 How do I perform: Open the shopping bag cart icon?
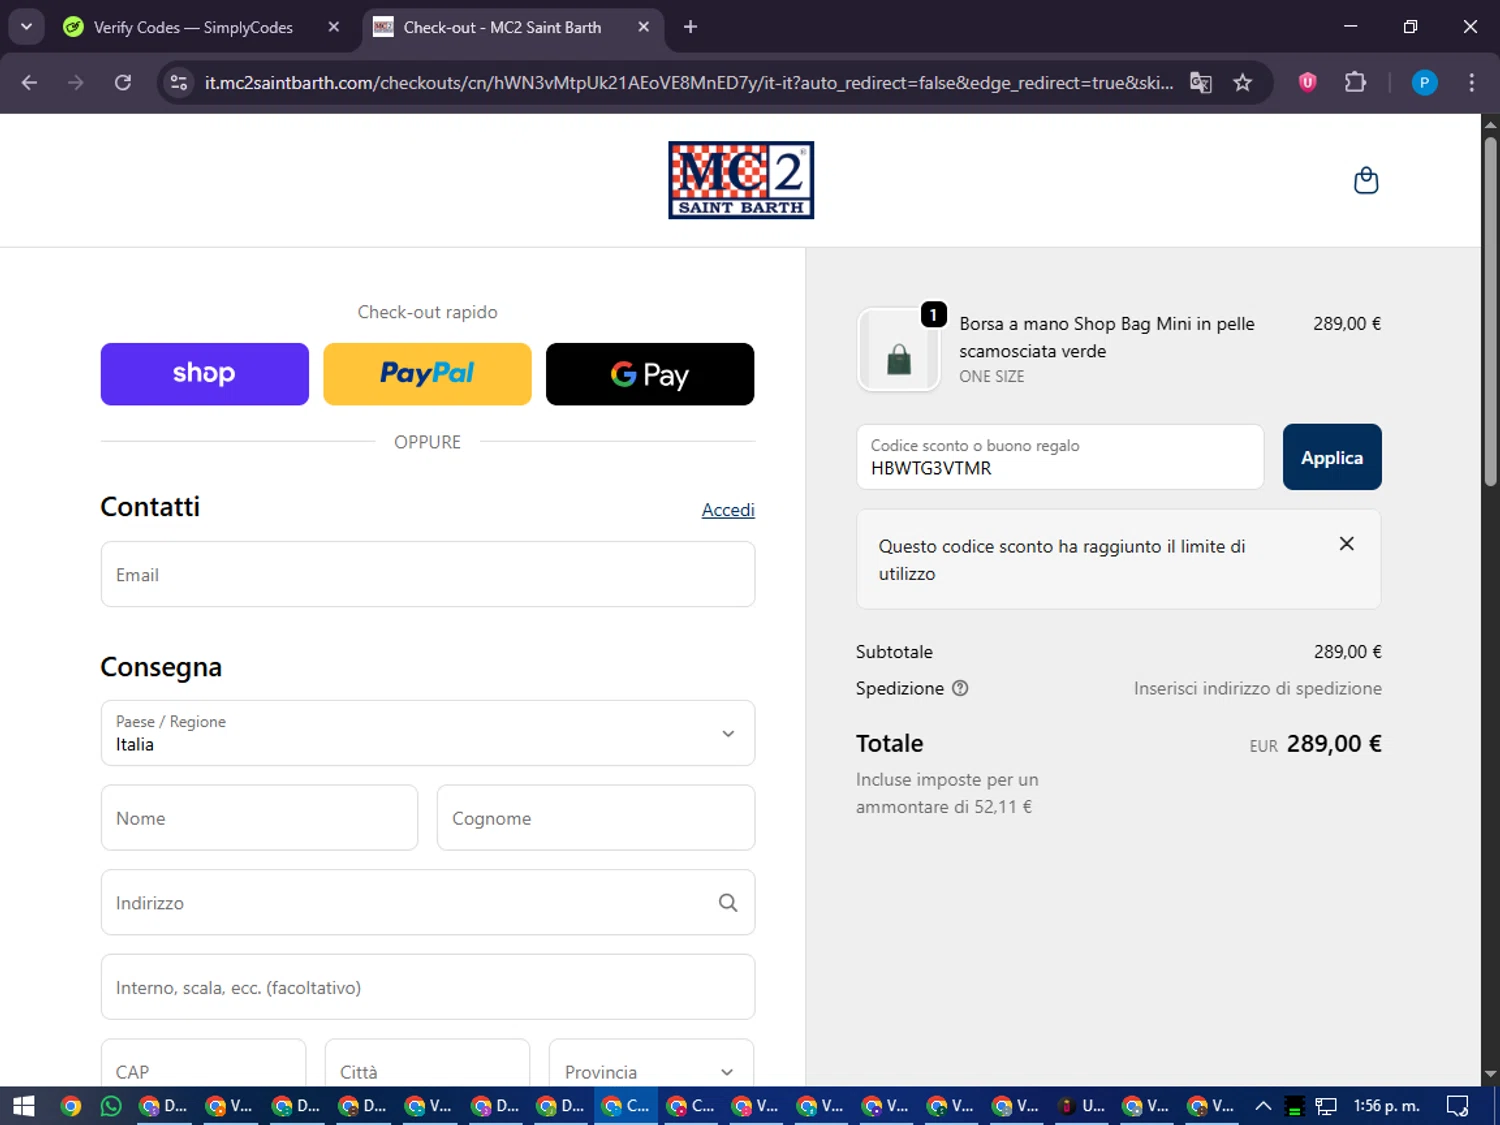click(x=1366, y=181)
